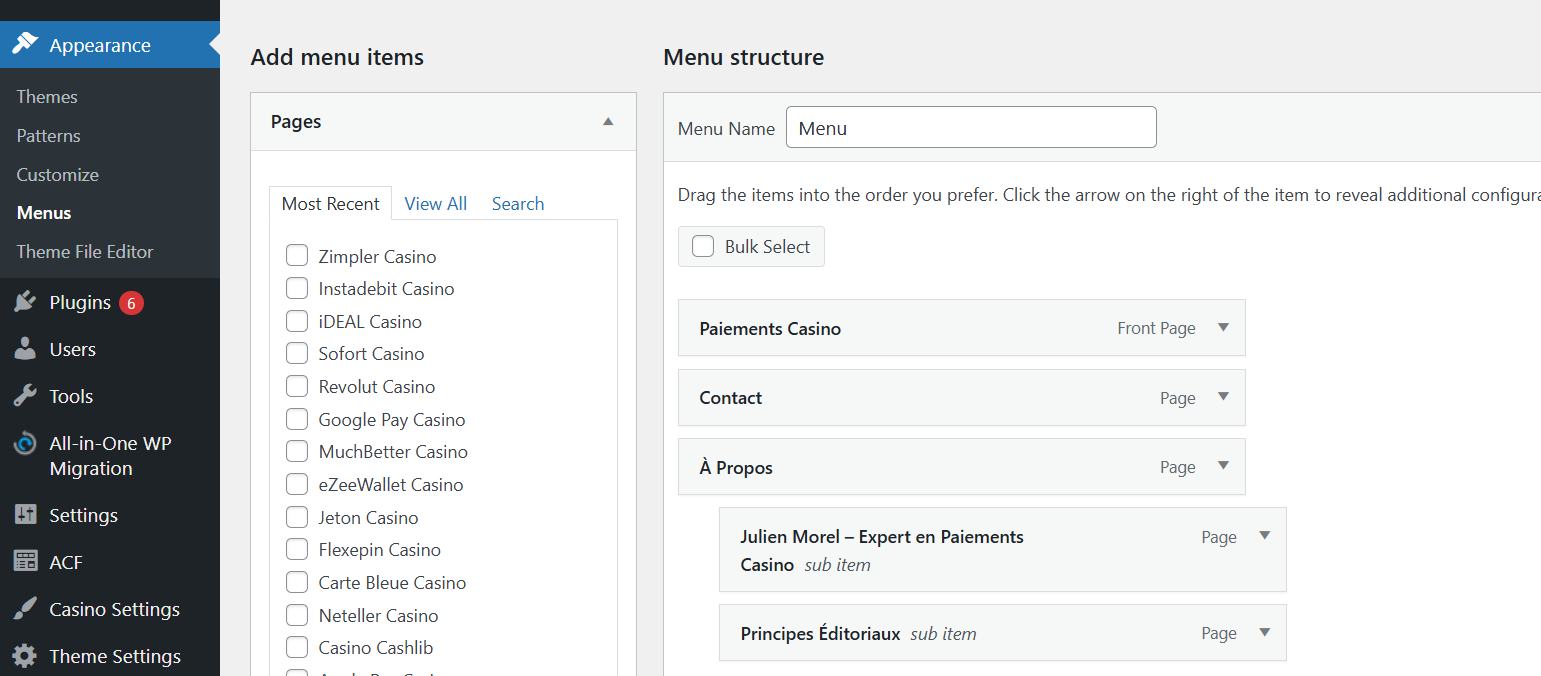1541x676 pixels.
Task: Click the Theme Settings gear icon
Action: click(x=25, y=656)
